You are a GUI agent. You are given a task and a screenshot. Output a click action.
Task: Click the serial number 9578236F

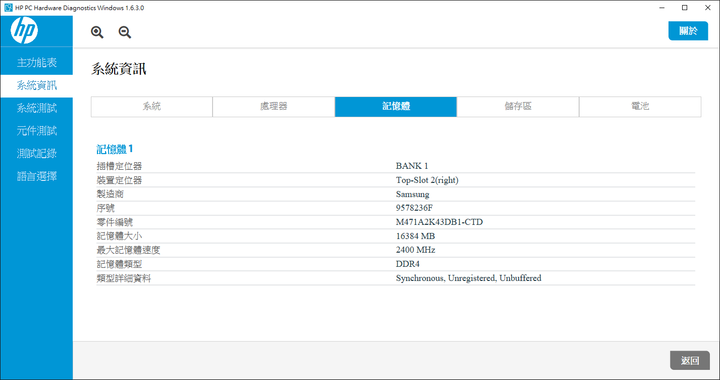click(x=414, y=208)
